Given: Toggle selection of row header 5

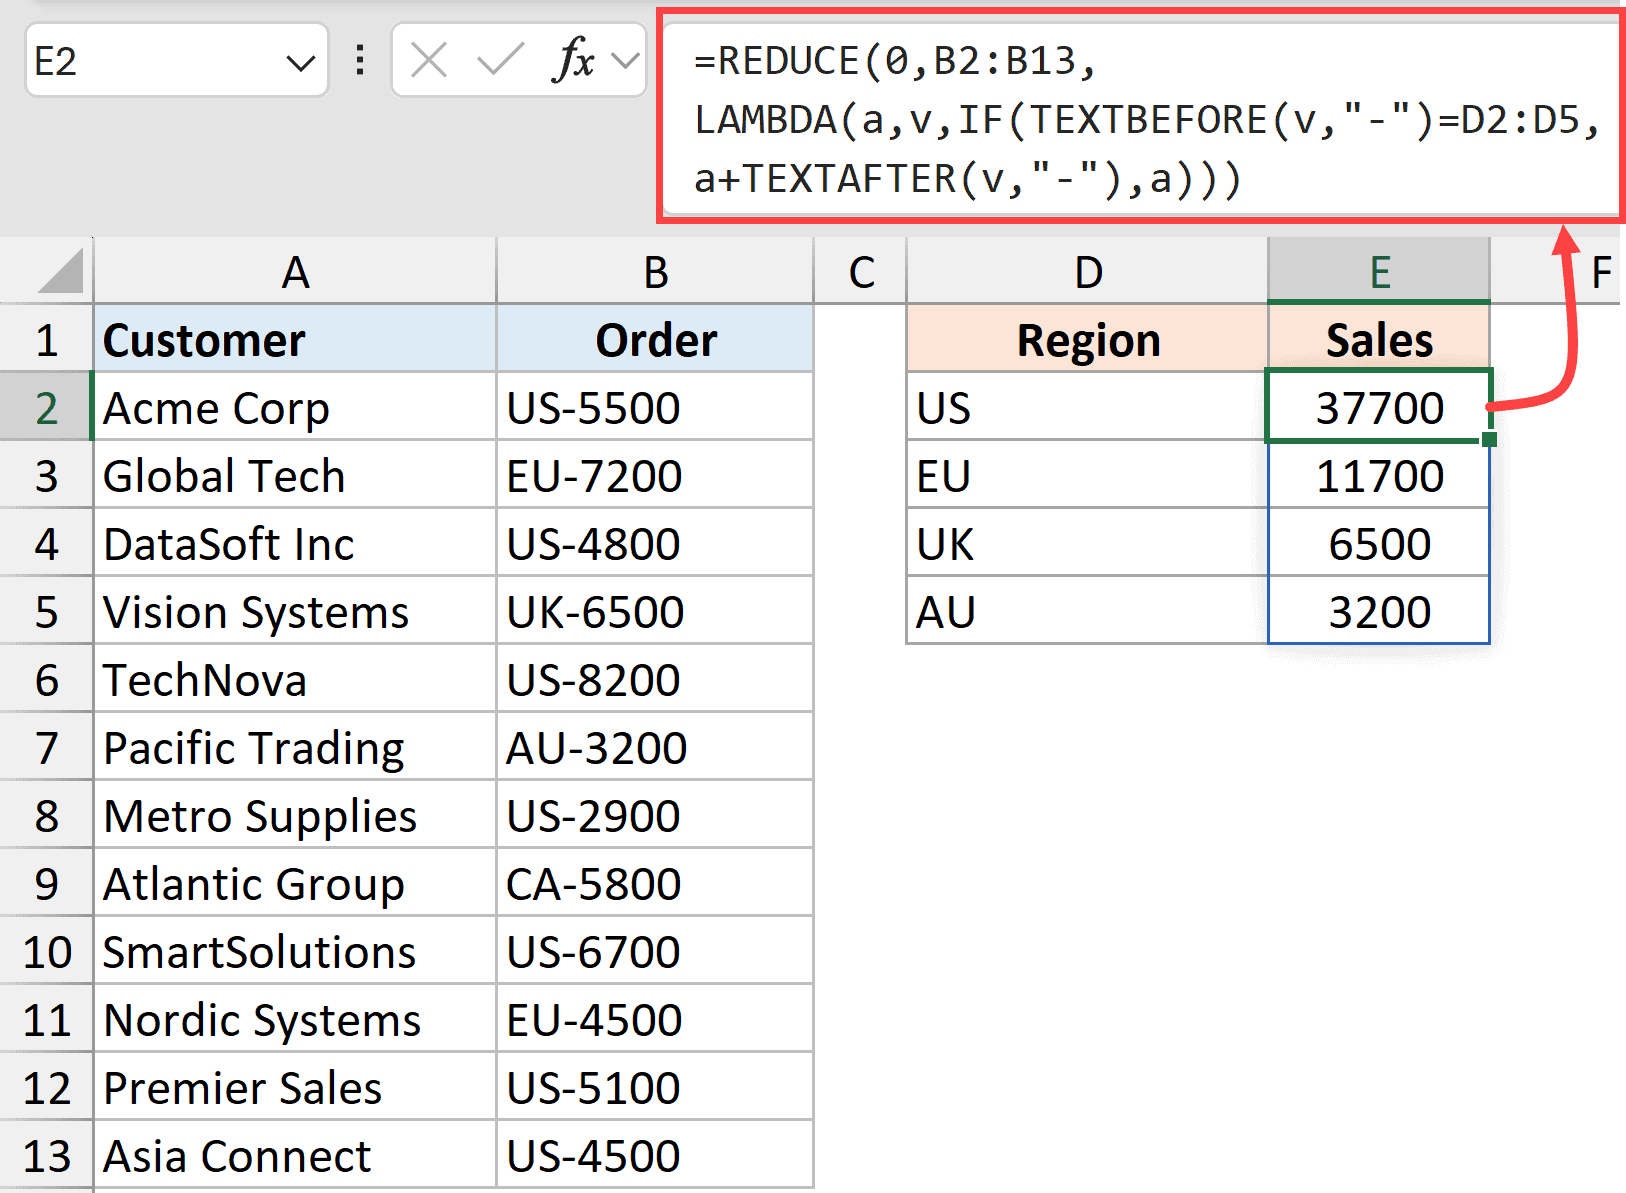Looking at the screenshot, I should pyautogui.click(x=47, y=611).
